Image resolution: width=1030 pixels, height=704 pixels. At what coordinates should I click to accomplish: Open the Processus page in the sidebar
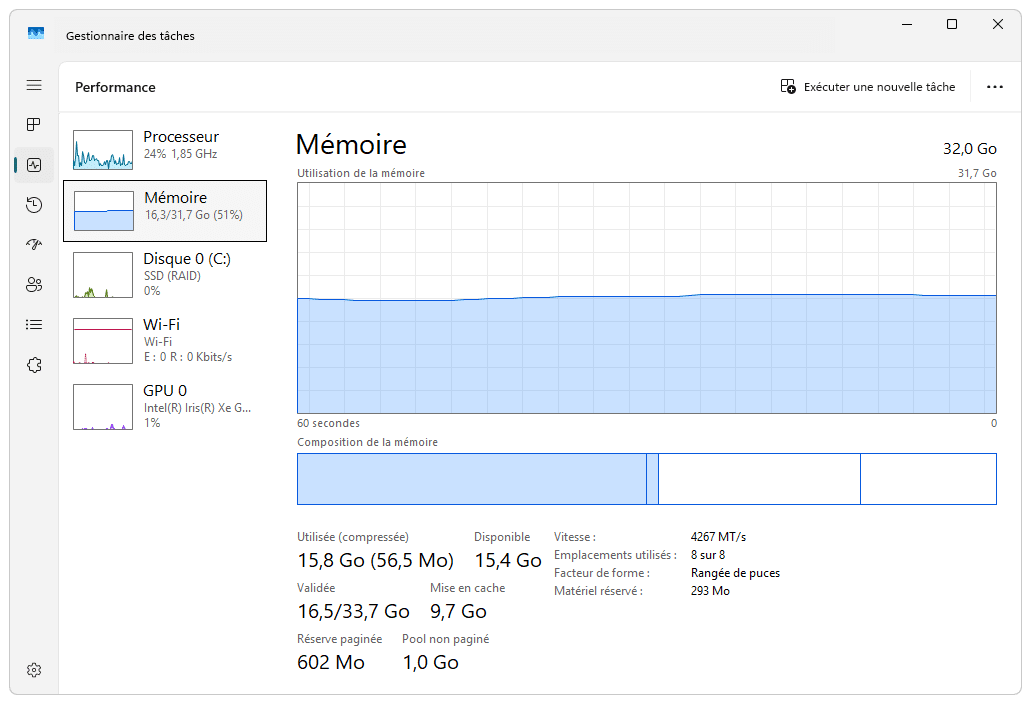coord(34,125)
